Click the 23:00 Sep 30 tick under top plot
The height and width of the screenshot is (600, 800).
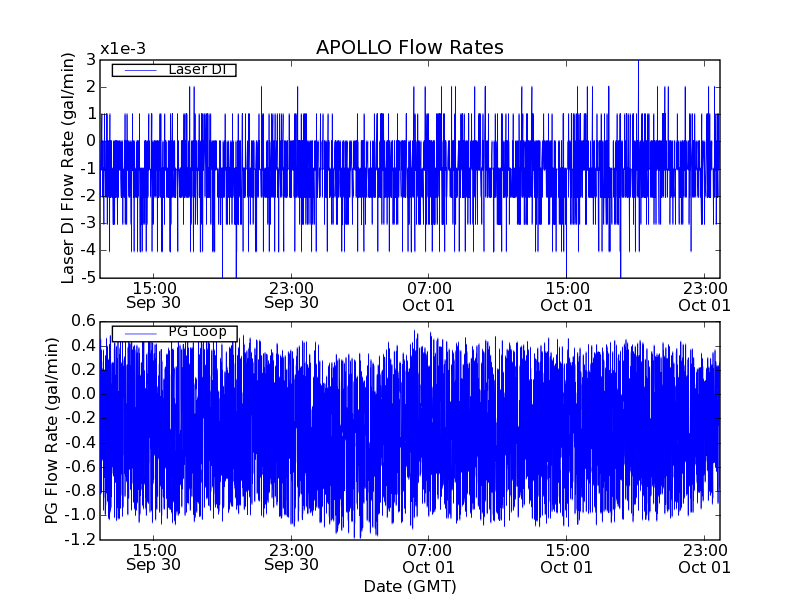pyautogui.click(x=291, y=295)
